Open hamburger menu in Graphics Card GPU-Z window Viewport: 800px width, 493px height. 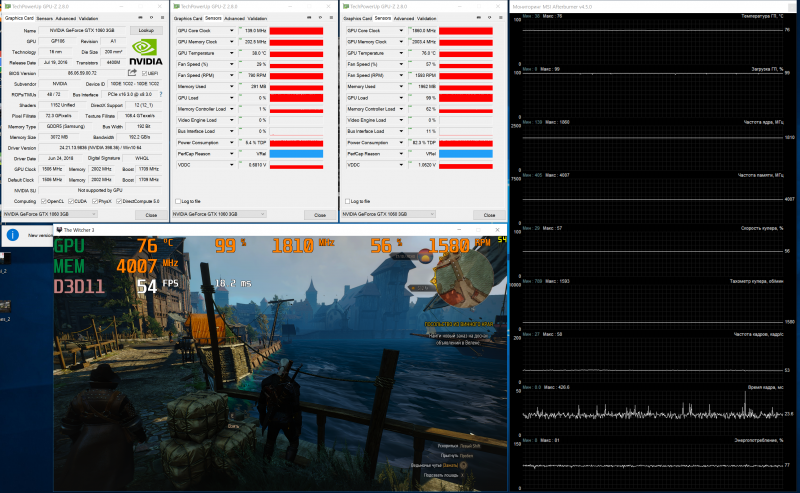(x=162, y=17)
